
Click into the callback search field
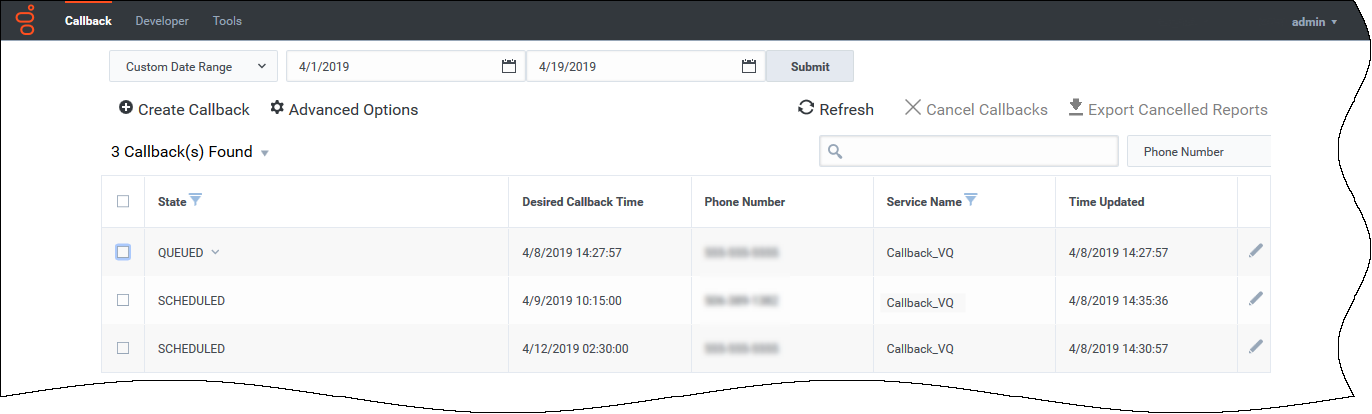968,152
